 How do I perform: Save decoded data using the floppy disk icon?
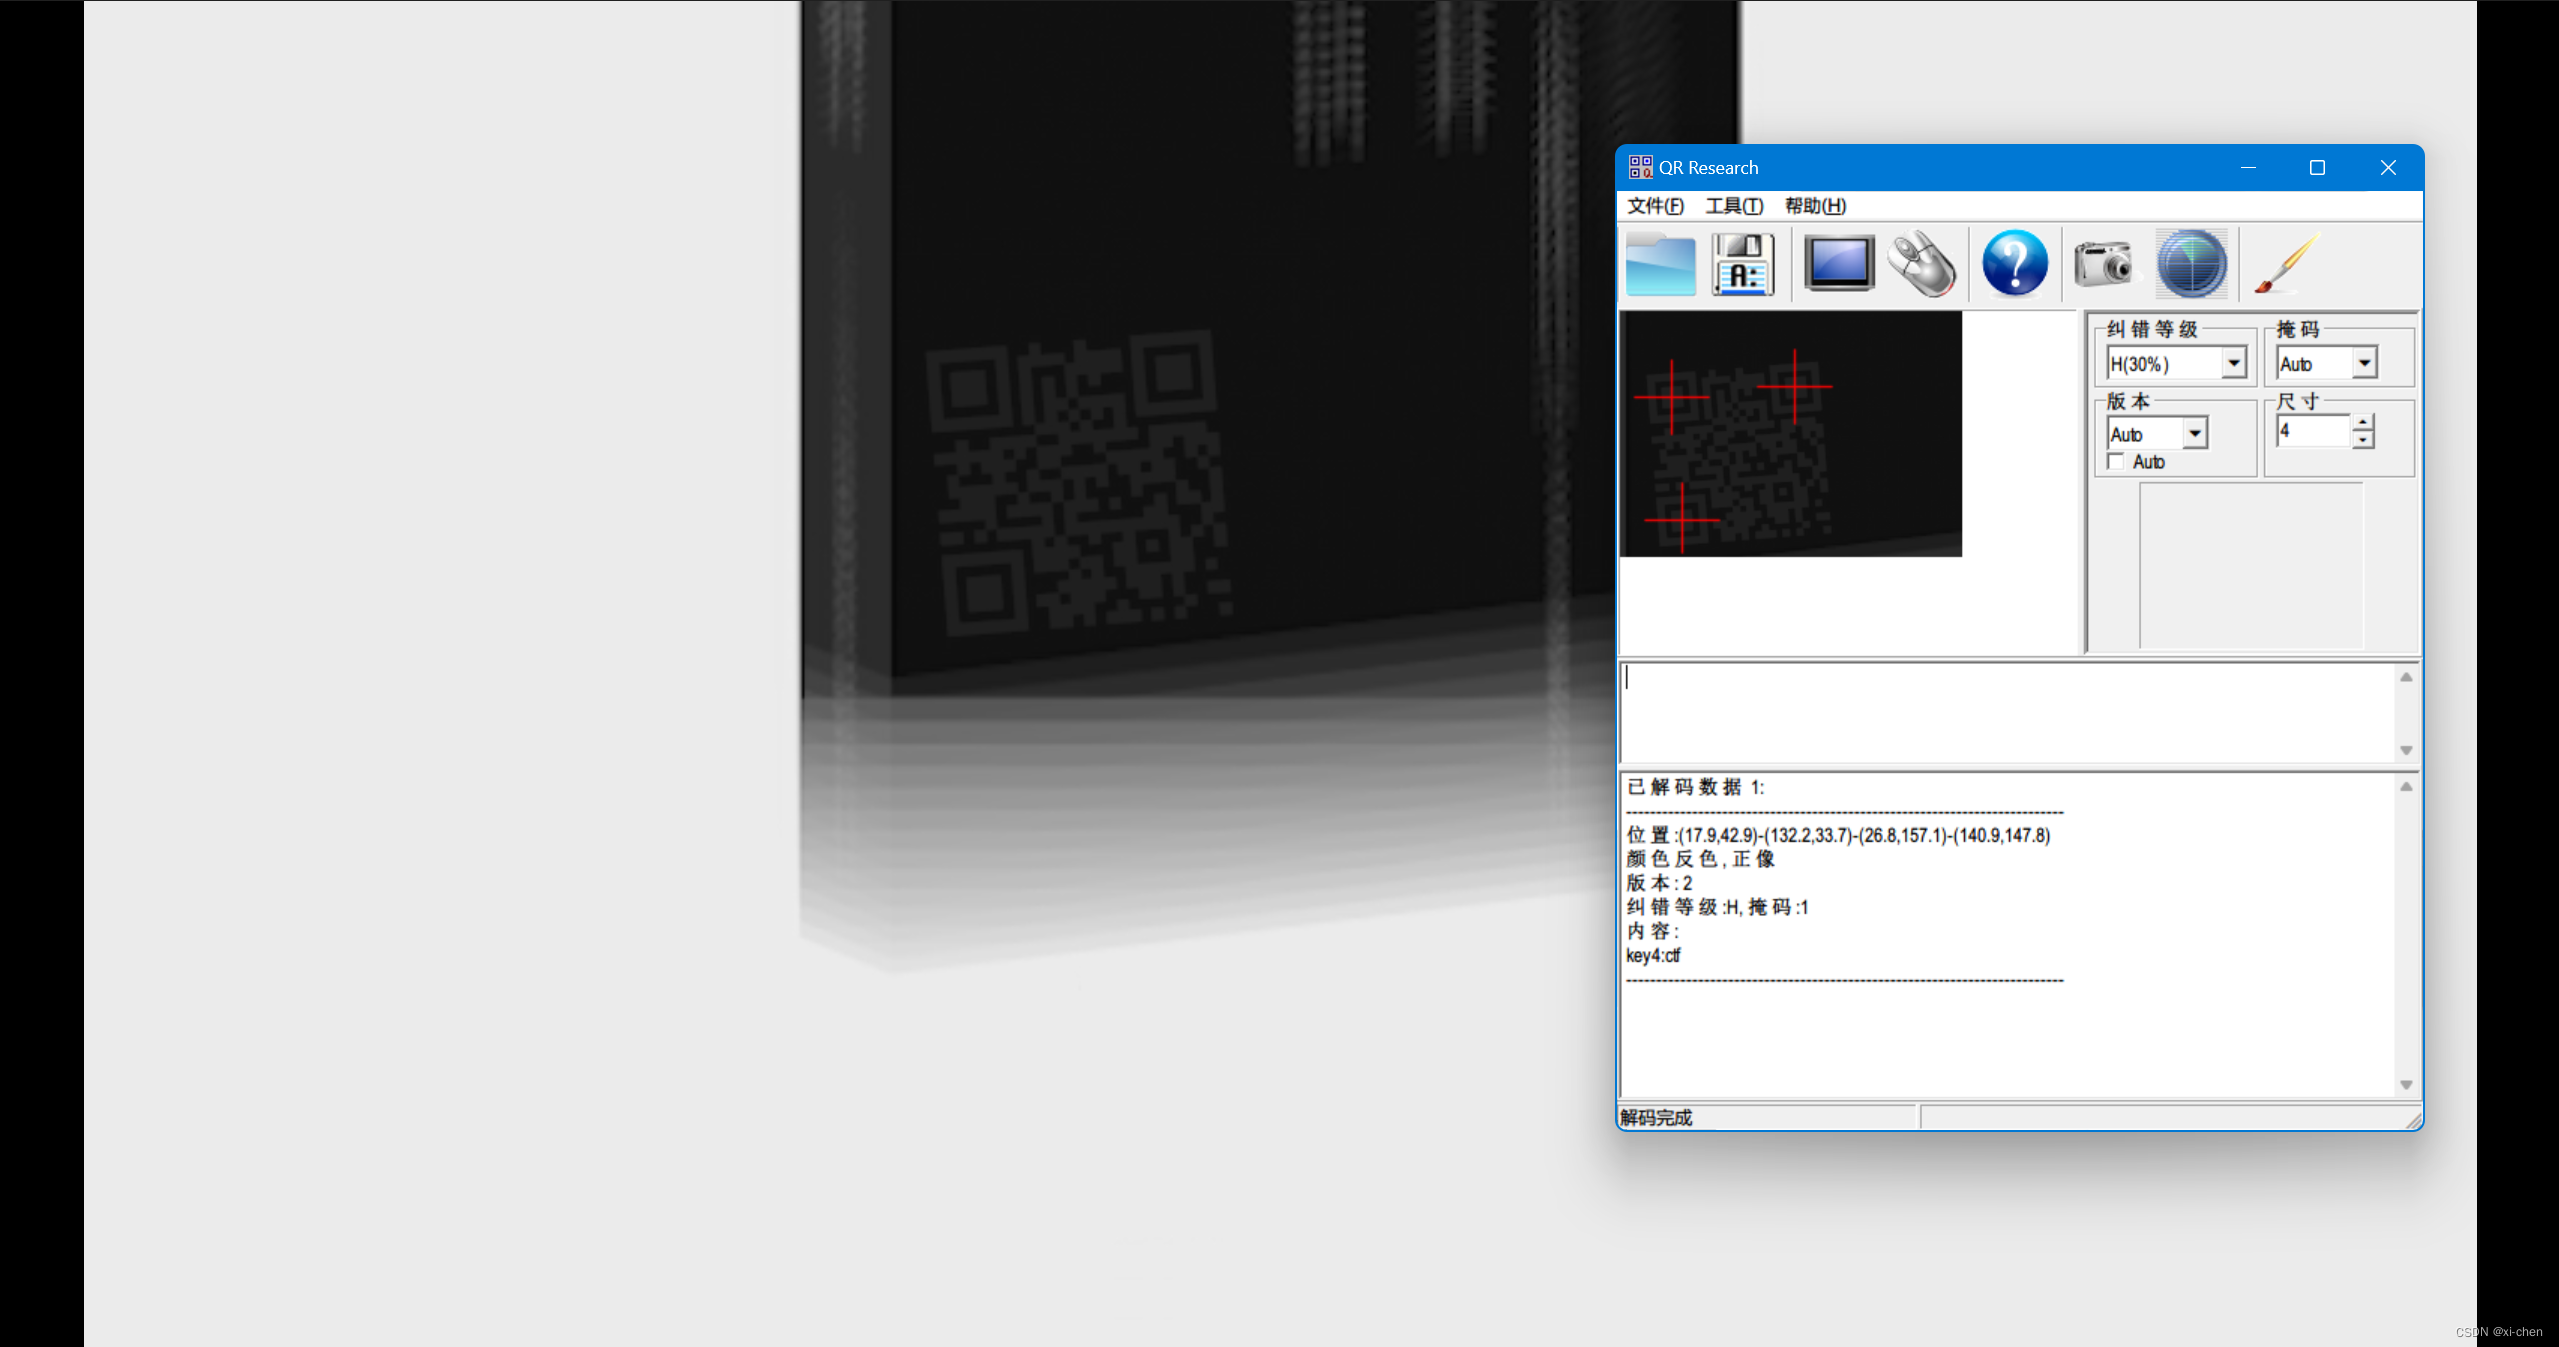(x=1742, y=263)
